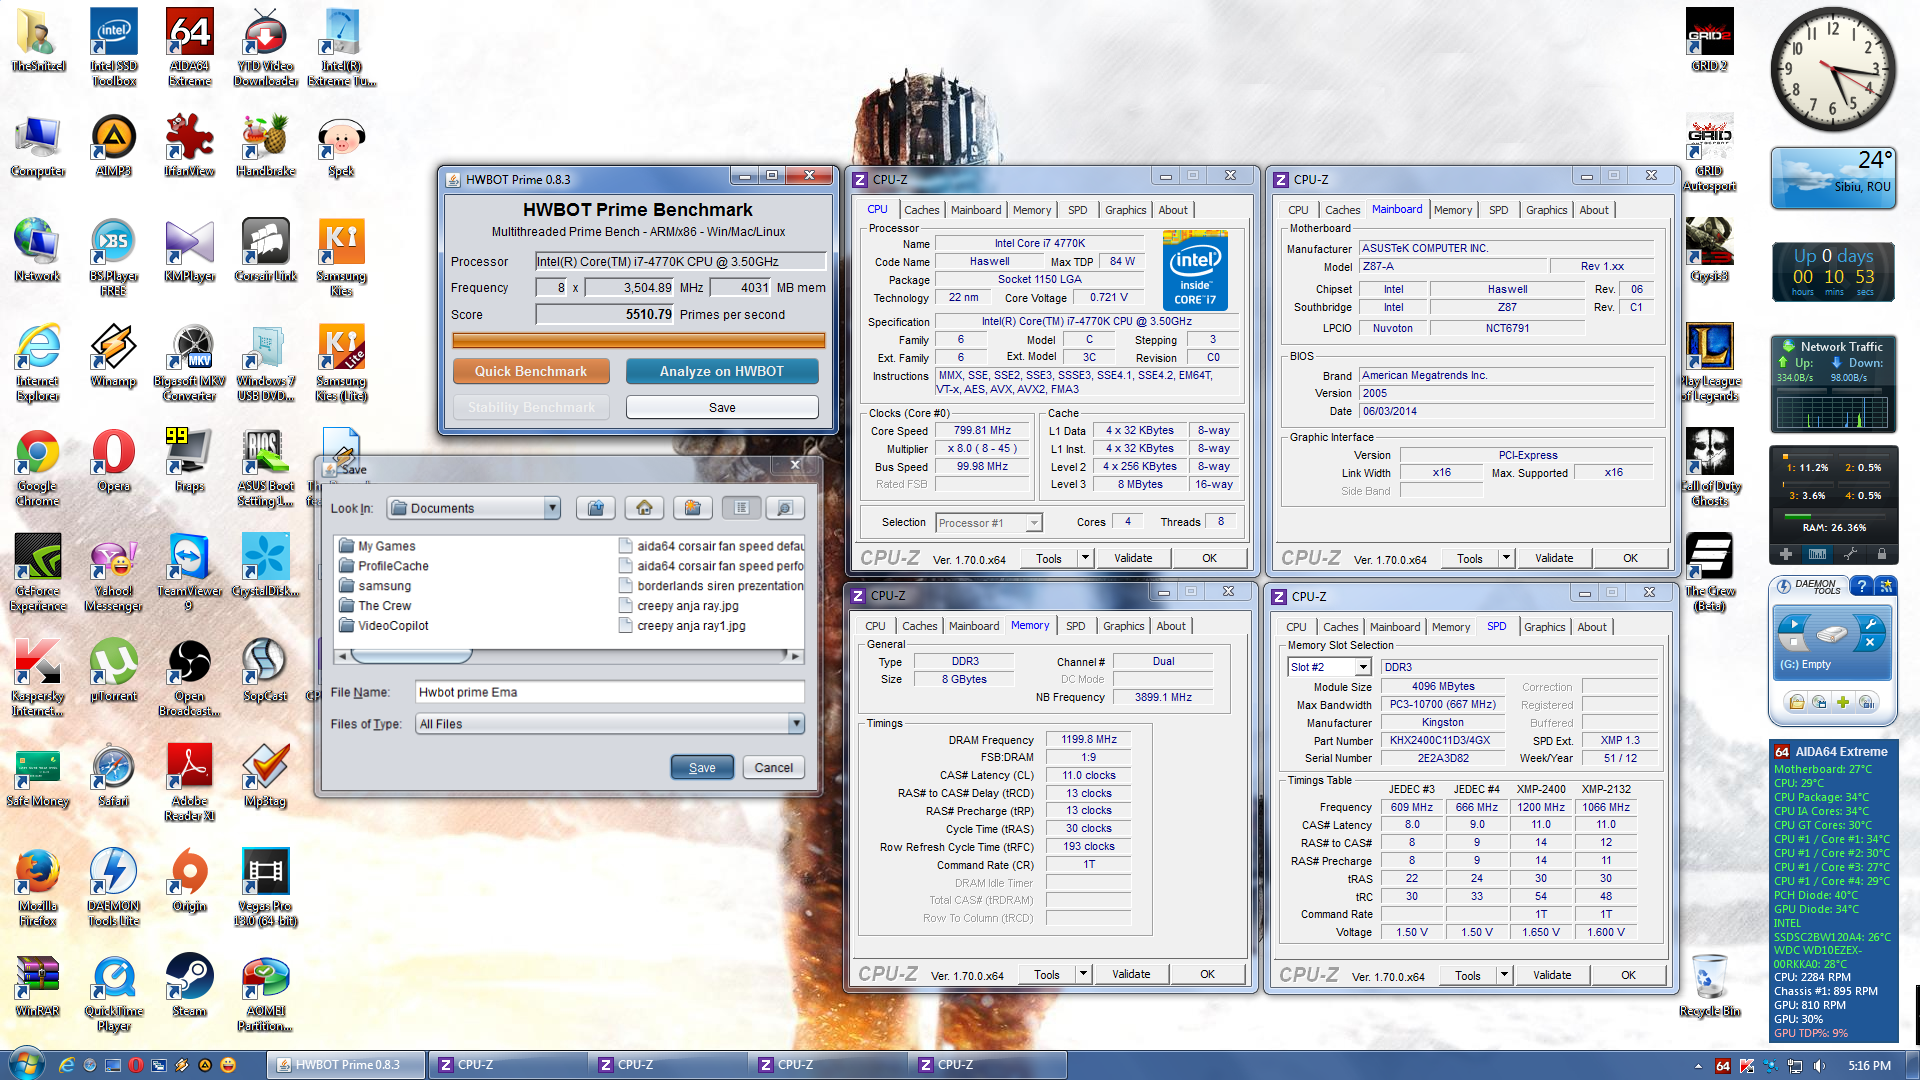Switch to Mainboard tab in SPD CPU-Z window
Screen dimensions: 1920x1080
click(1394, 627)
